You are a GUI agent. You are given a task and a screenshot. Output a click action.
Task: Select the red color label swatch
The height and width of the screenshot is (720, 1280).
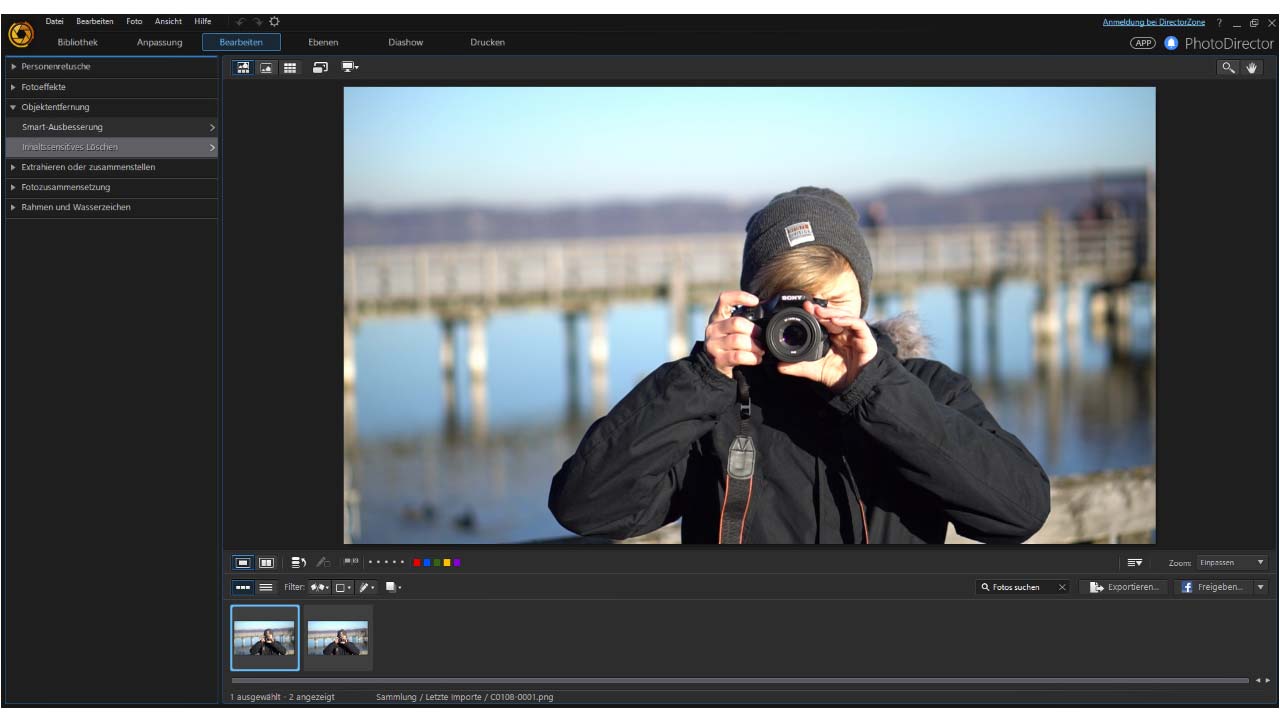point(417,563)
